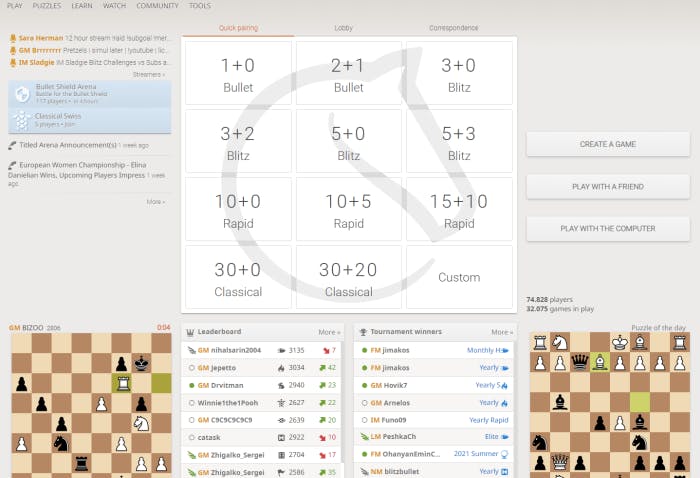Open the Correspondence tab
The image size is (700, 478).
coord(453,29)
